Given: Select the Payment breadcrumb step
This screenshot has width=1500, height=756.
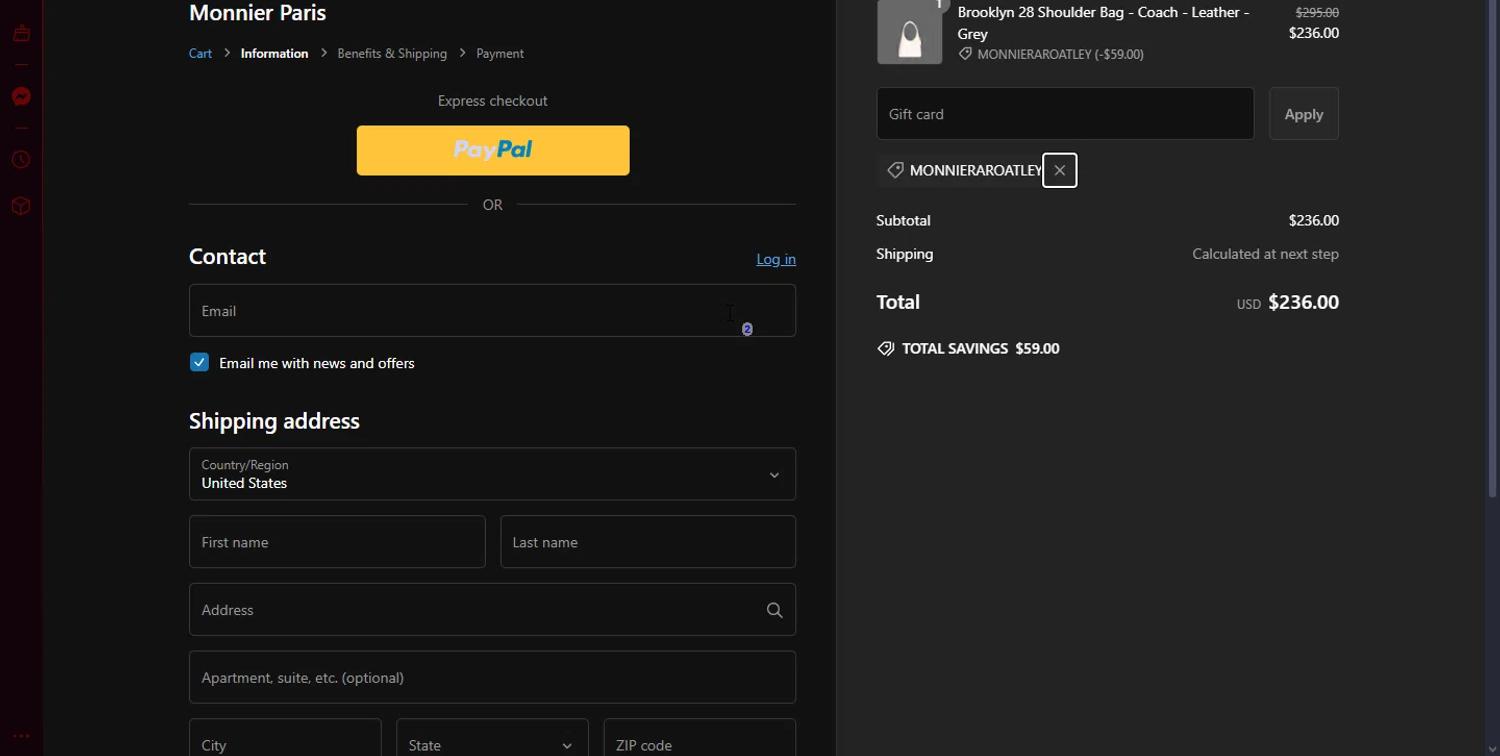Looking at the screenshot, I should (x=500, y=53).
